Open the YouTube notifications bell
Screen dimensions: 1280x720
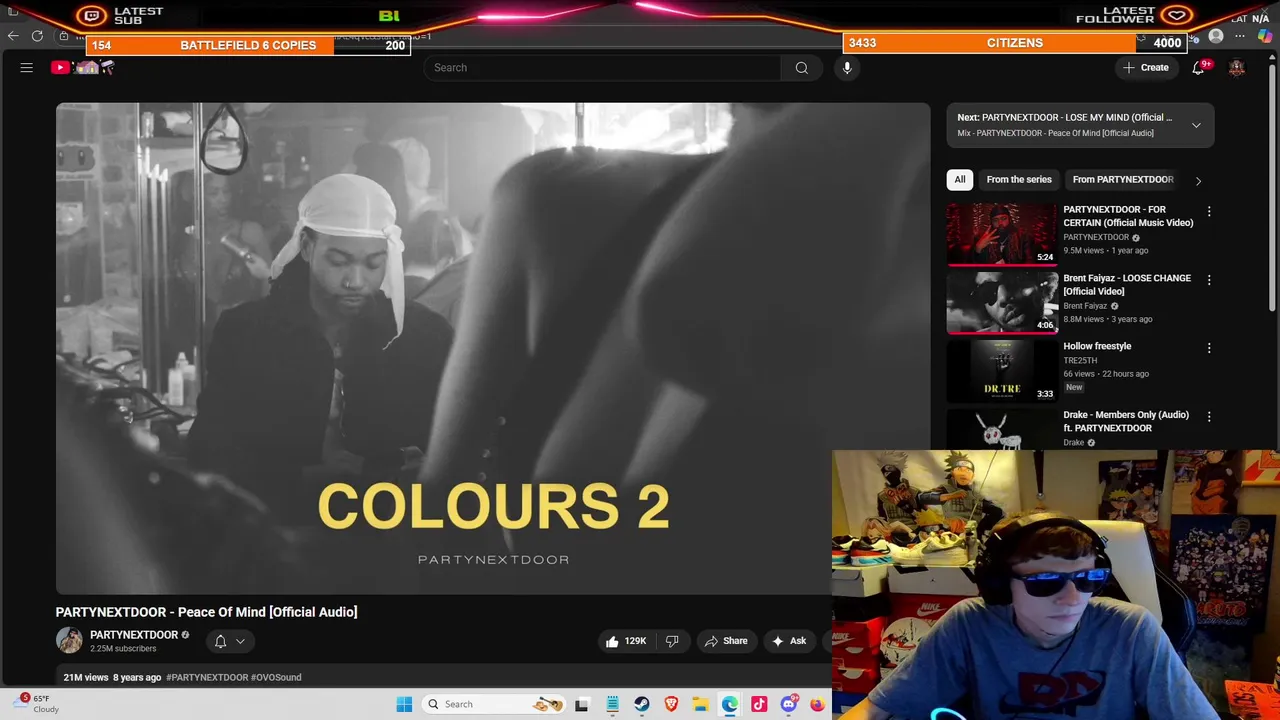click(x=1198, y=67)
